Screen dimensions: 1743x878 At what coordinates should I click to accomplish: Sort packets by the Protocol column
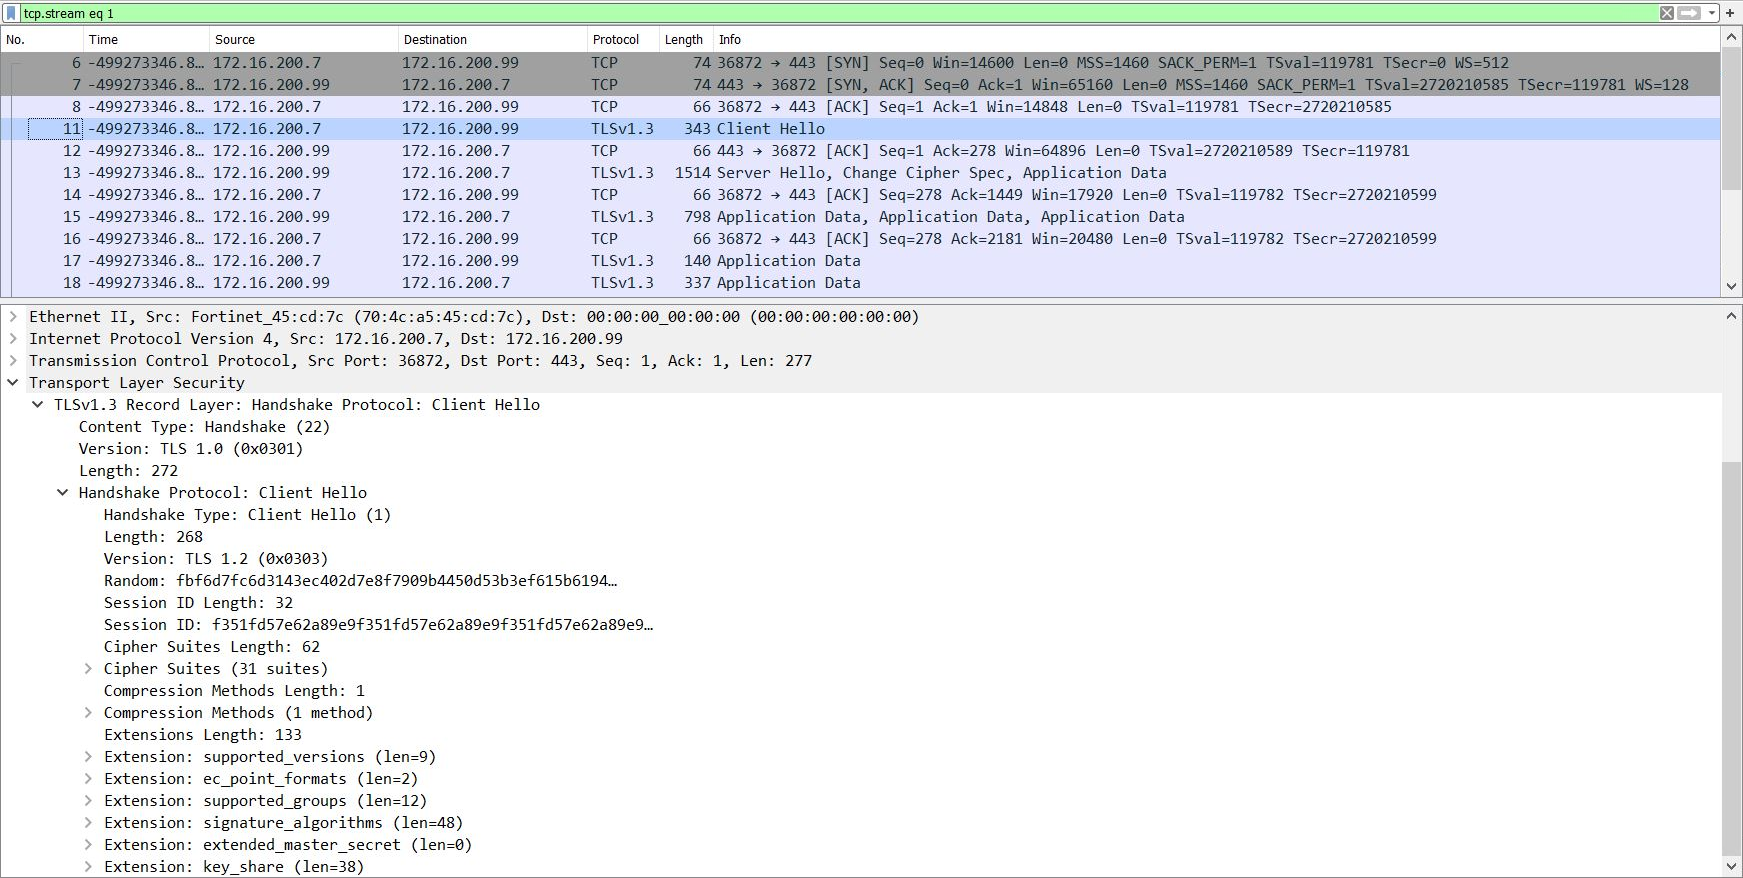pos(623,40)
